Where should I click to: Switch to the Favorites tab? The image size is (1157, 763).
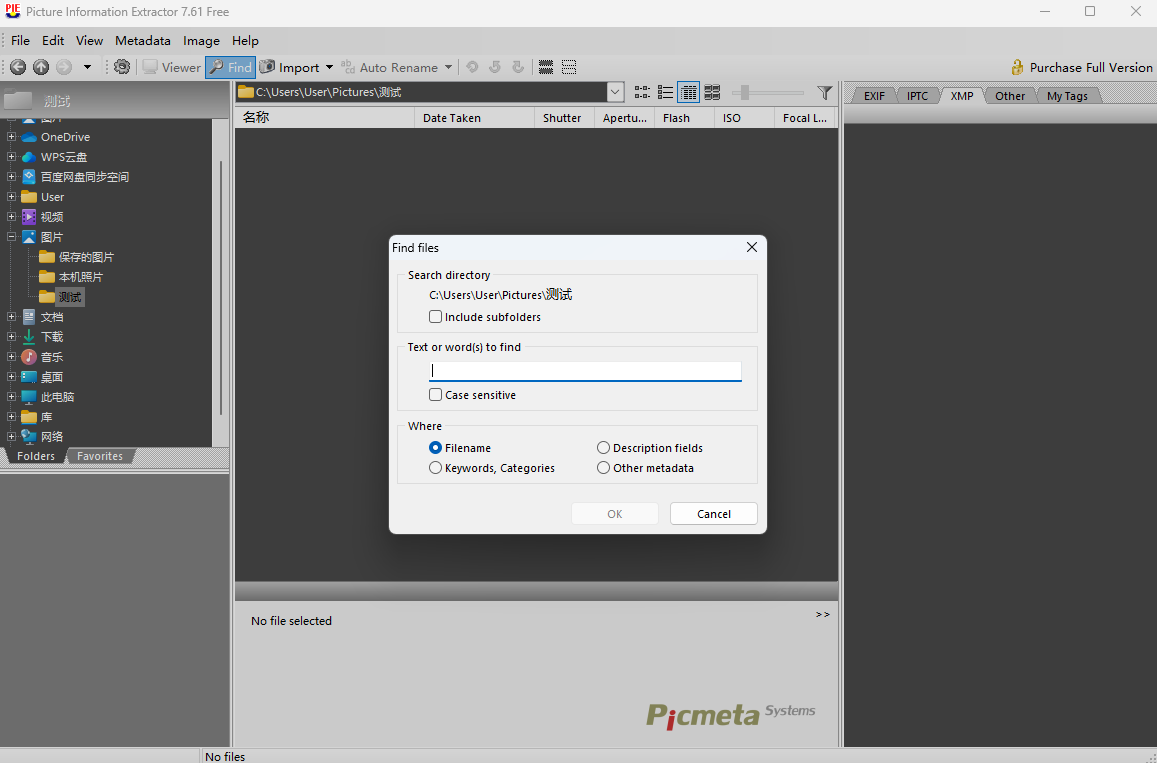[x=100, y=456]
